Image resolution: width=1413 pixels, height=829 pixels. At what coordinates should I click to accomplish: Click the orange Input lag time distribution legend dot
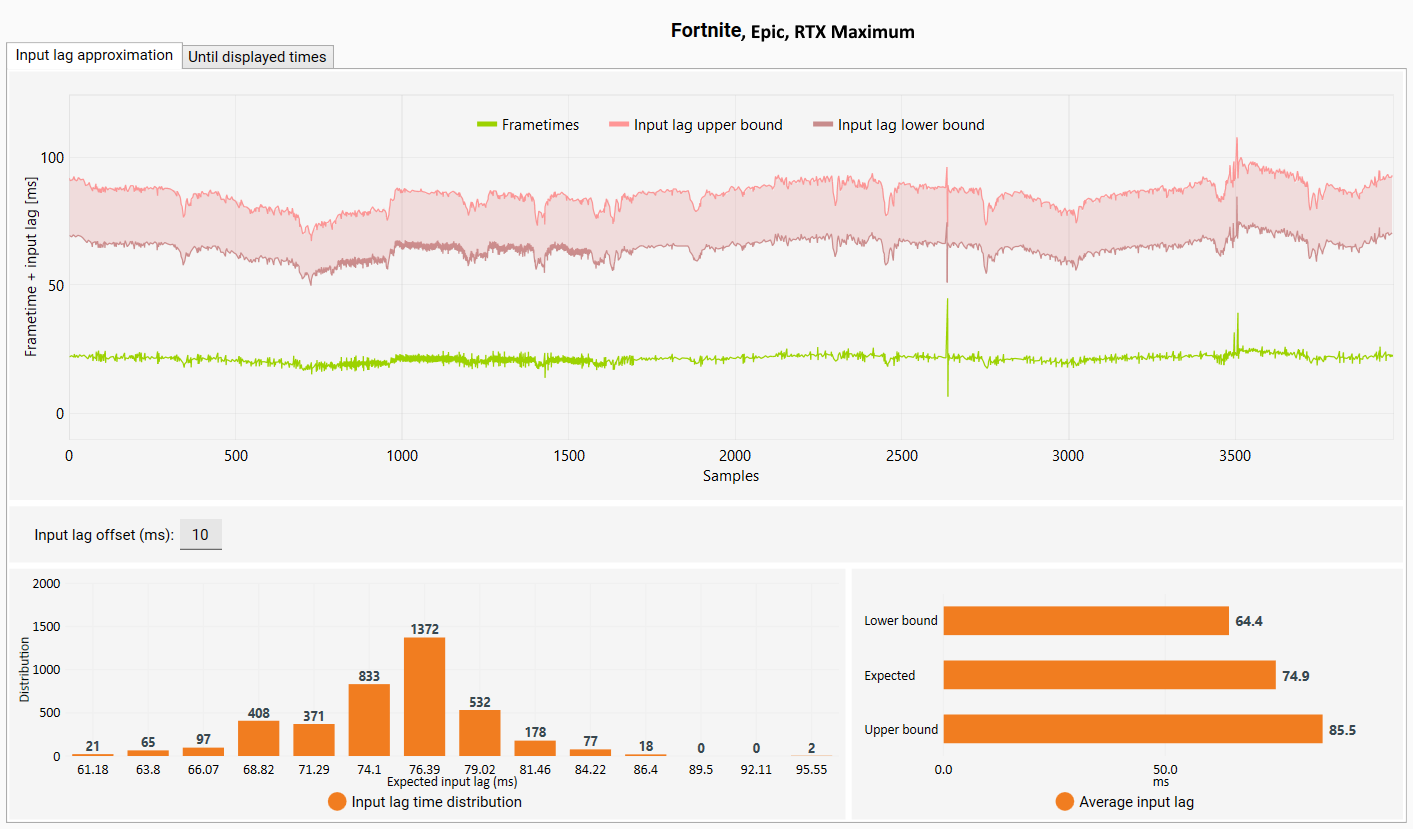(337, 802)
